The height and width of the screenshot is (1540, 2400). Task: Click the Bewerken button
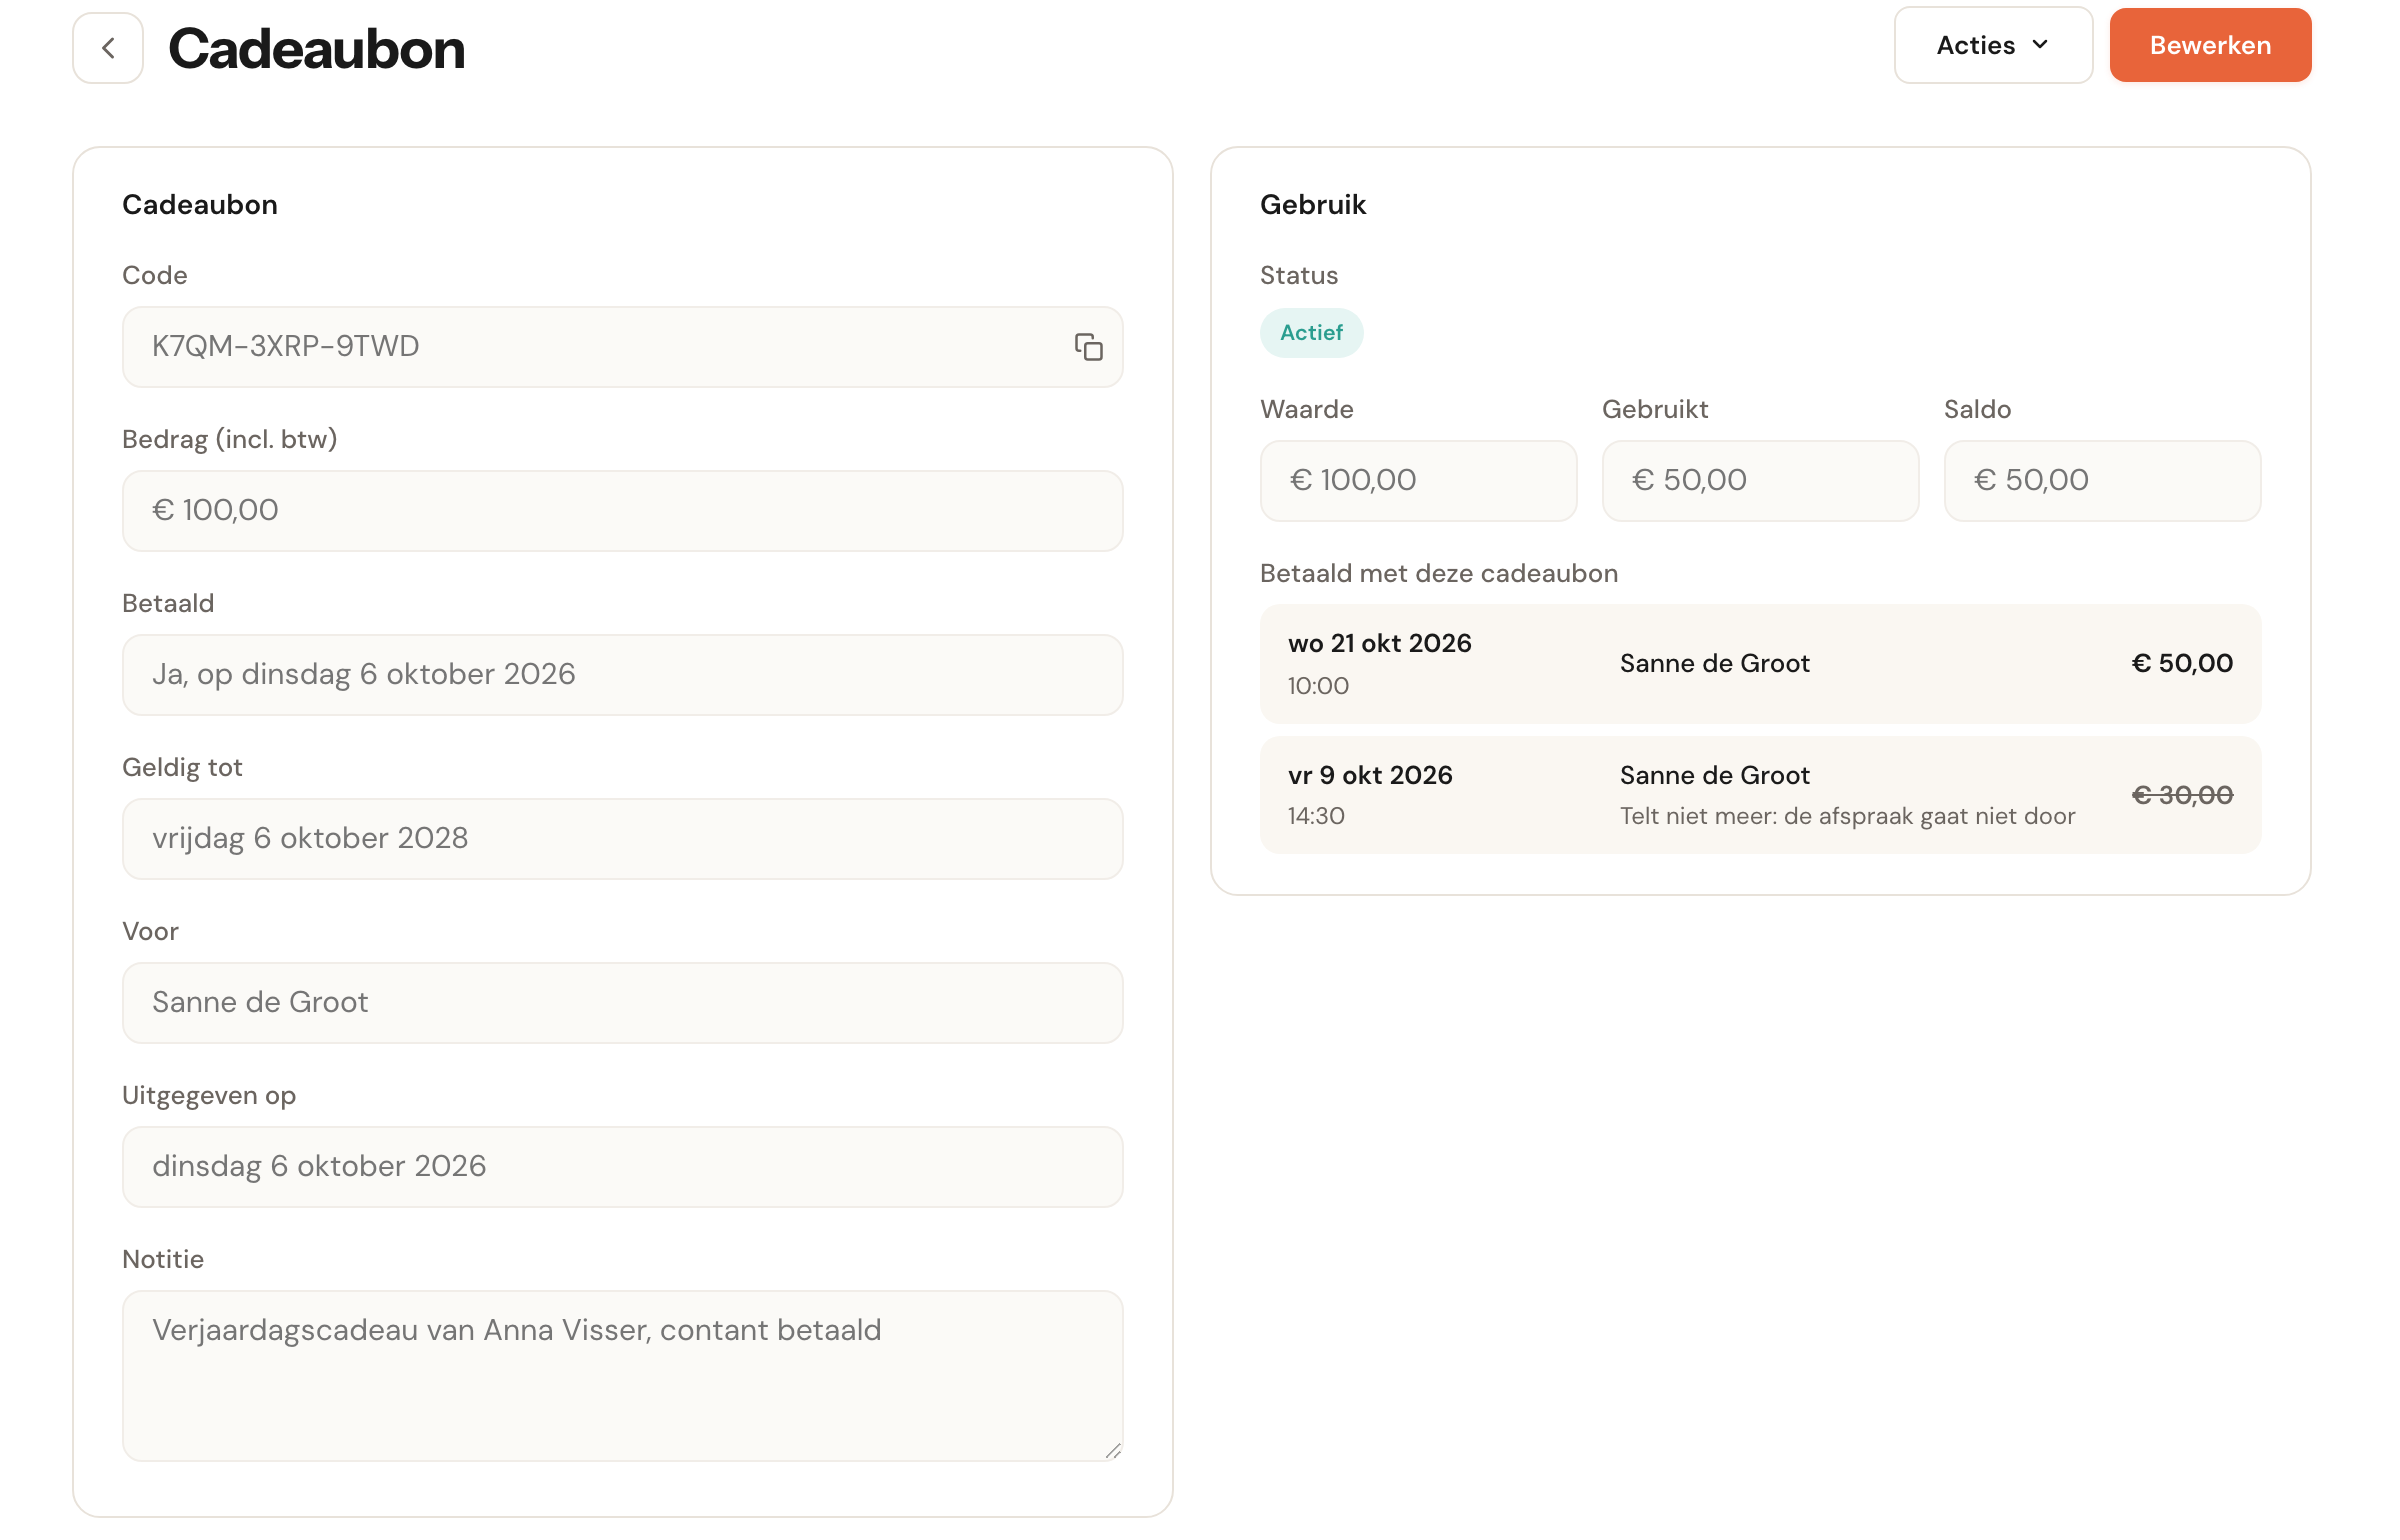(2210, 45)
